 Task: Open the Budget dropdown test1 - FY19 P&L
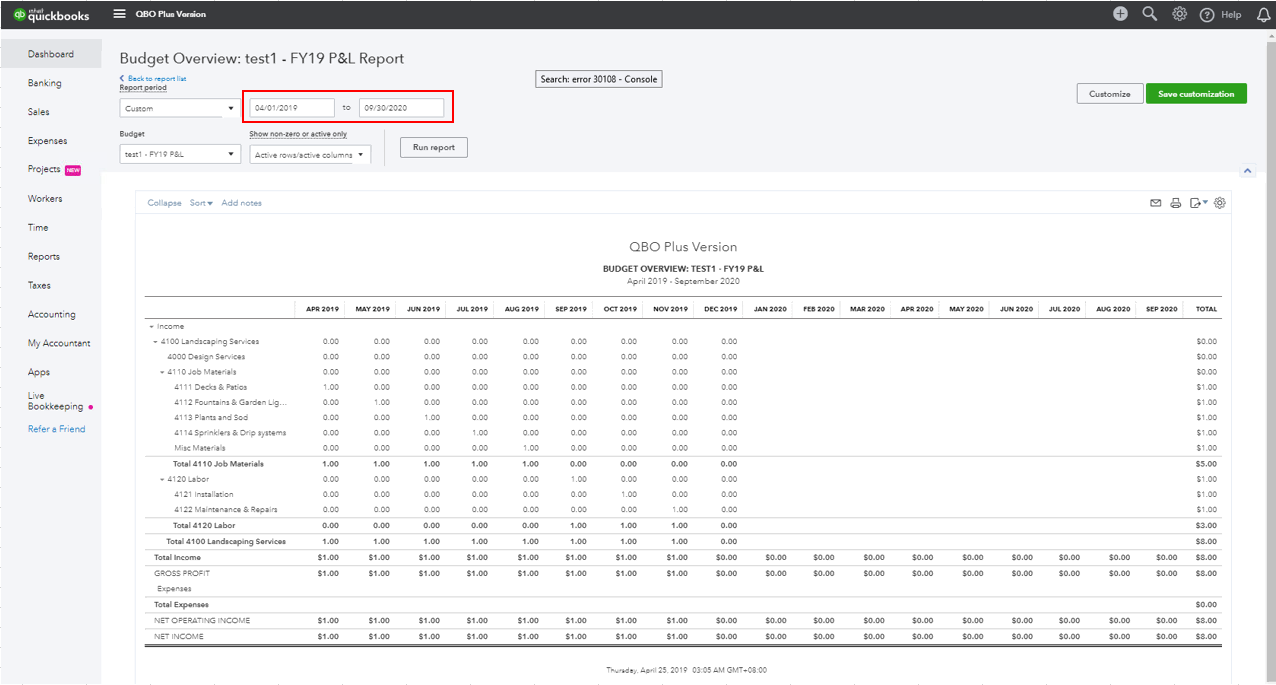(180, 154)
